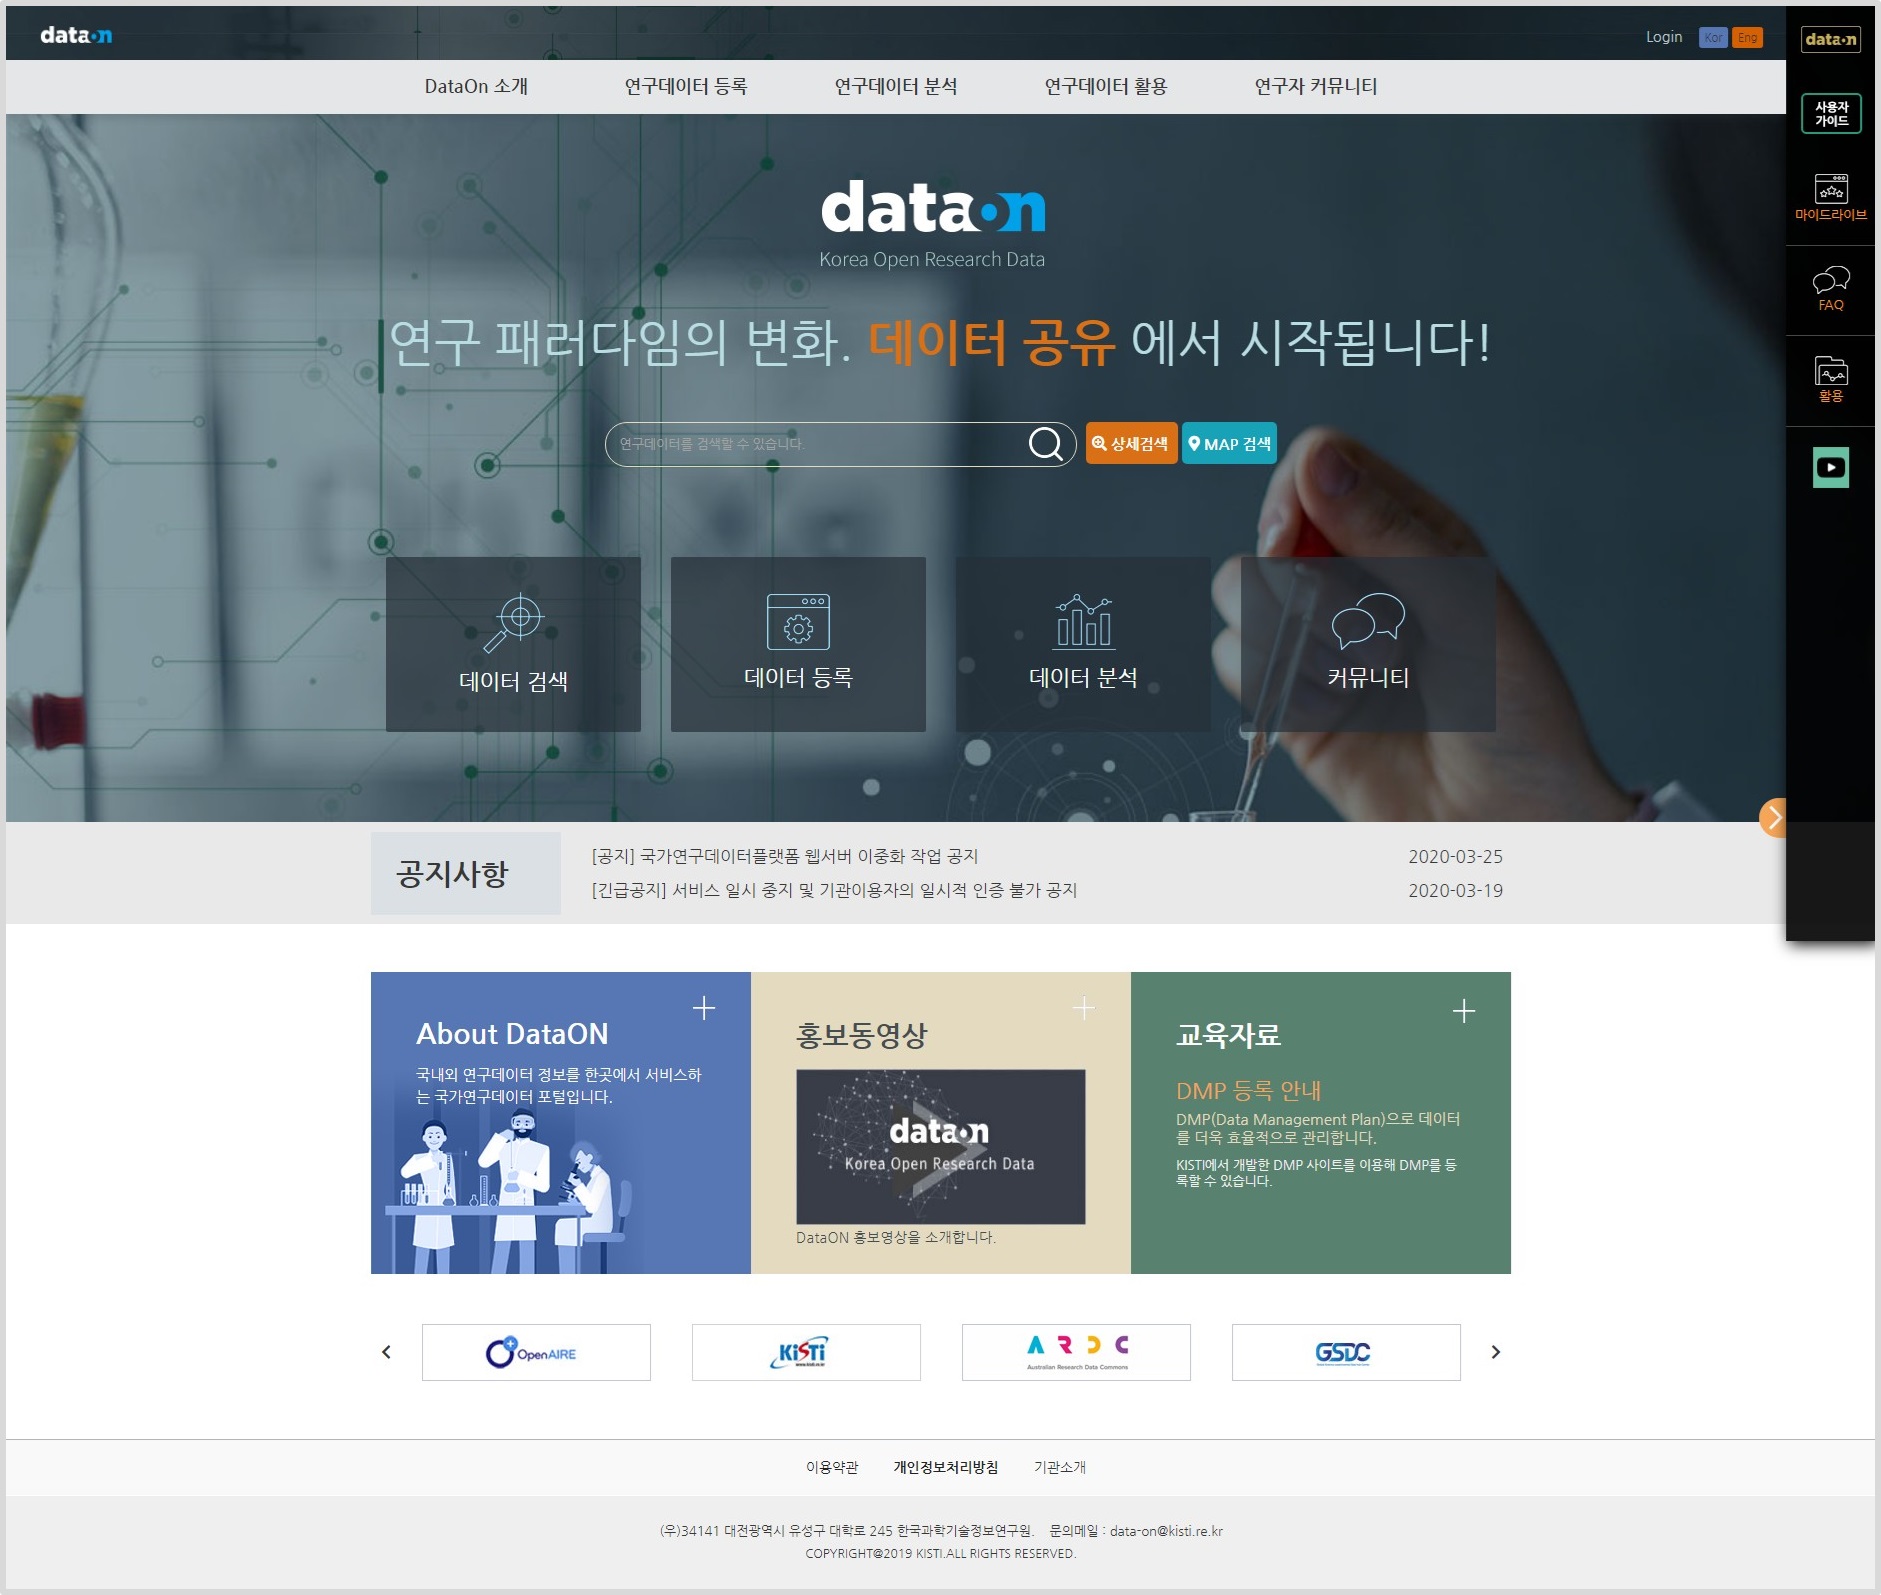Open the GSDC partner logo

coord(1346,1353)
